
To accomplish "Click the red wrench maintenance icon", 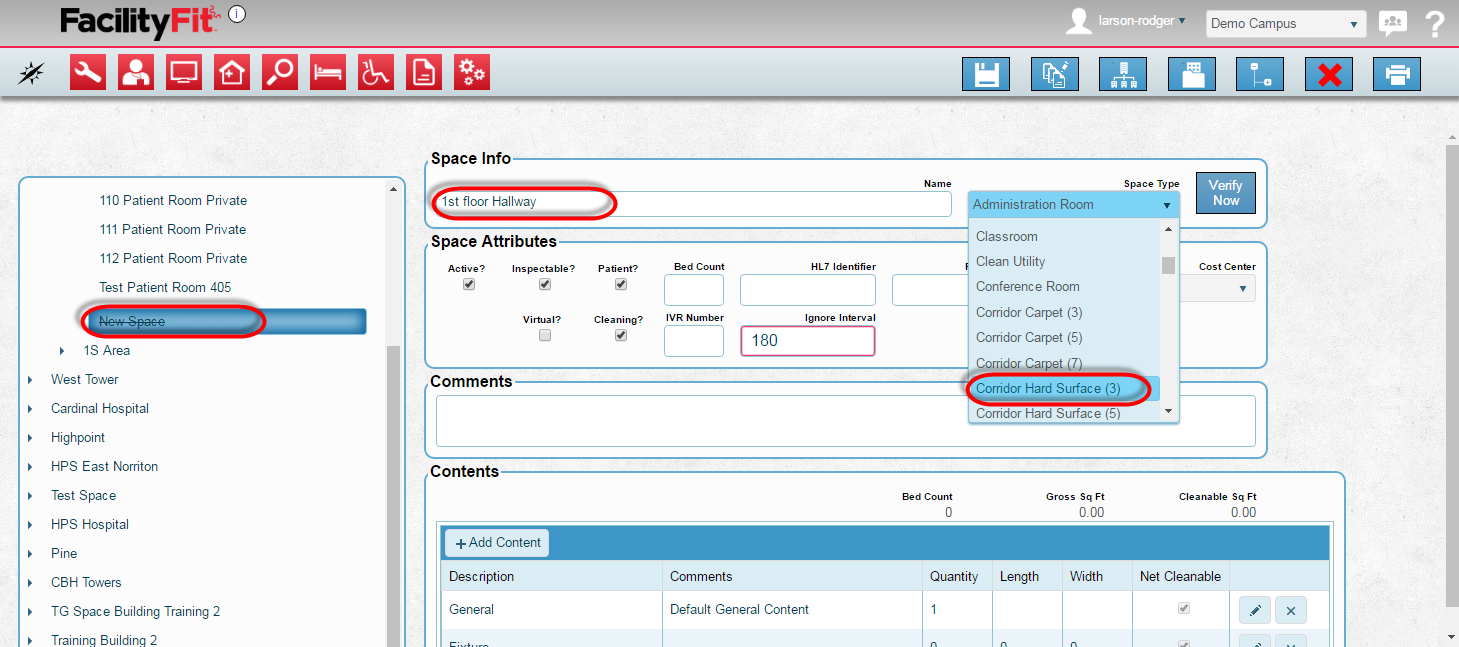I will click(88, 73).
